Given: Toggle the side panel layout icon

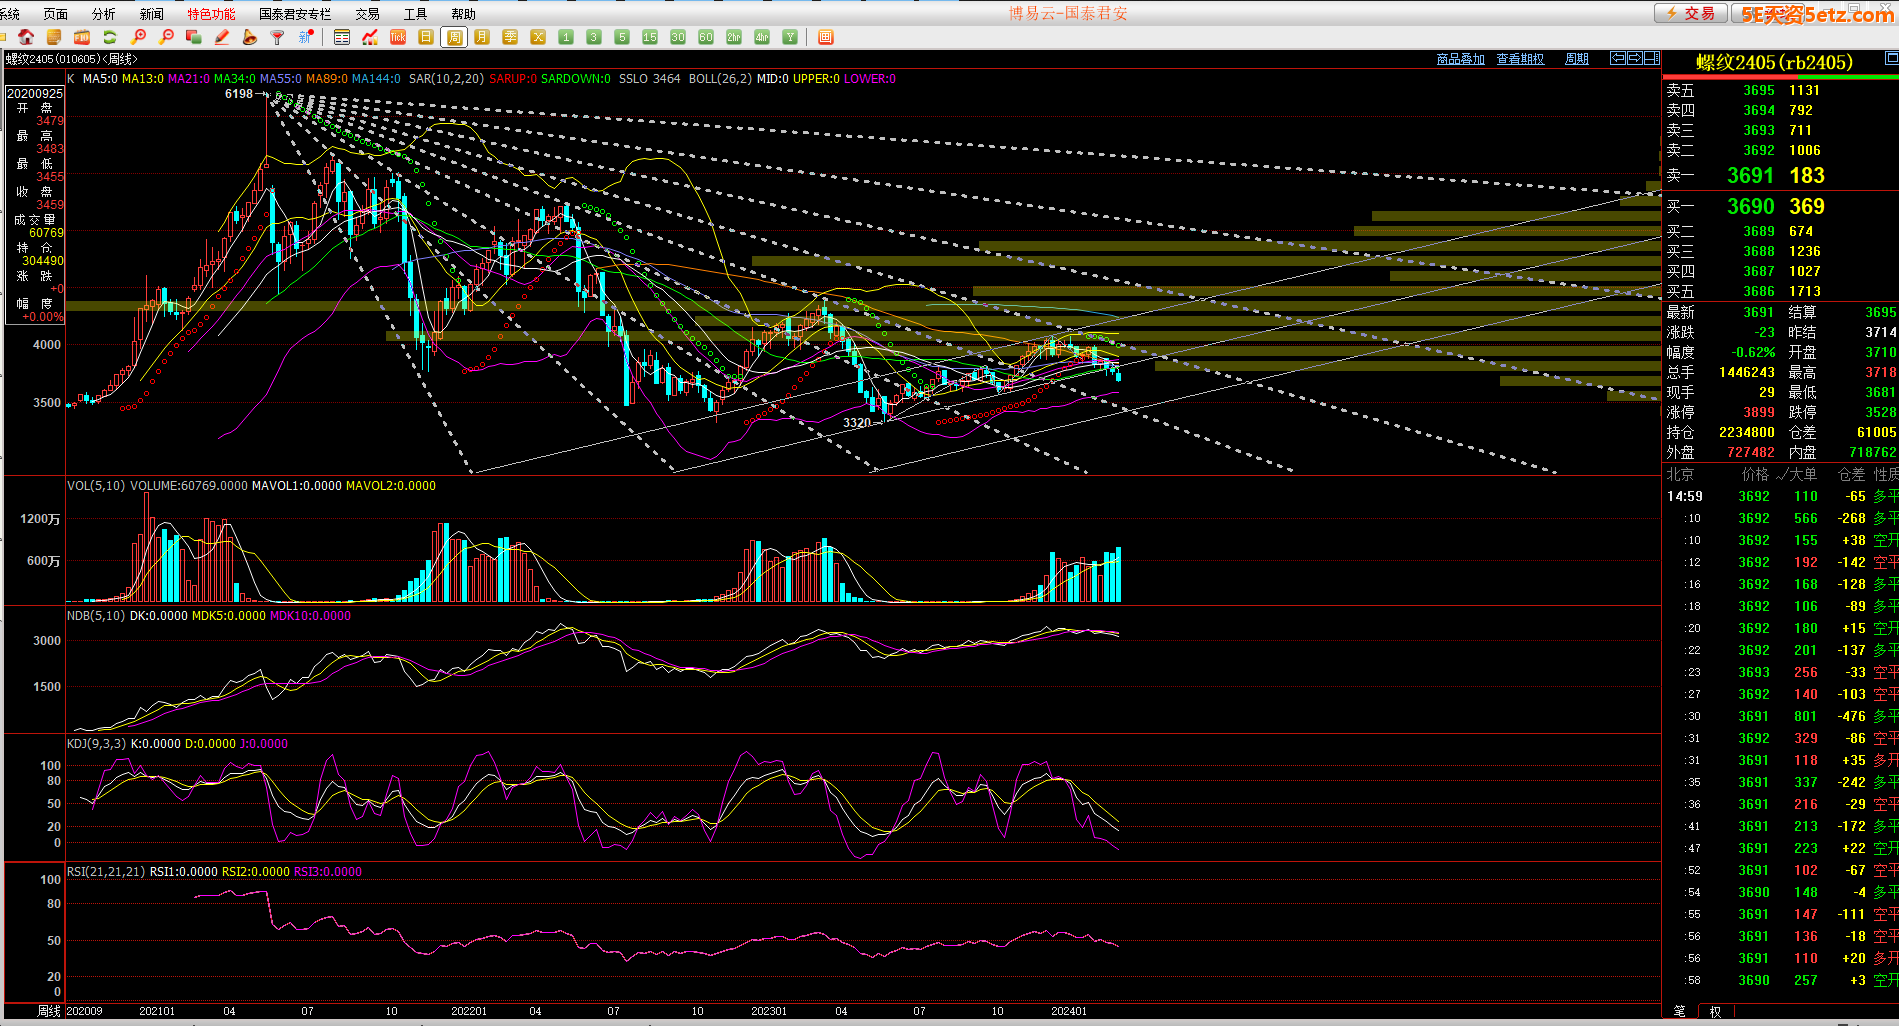Looking at the screenshot, I should pos(1652,58).
